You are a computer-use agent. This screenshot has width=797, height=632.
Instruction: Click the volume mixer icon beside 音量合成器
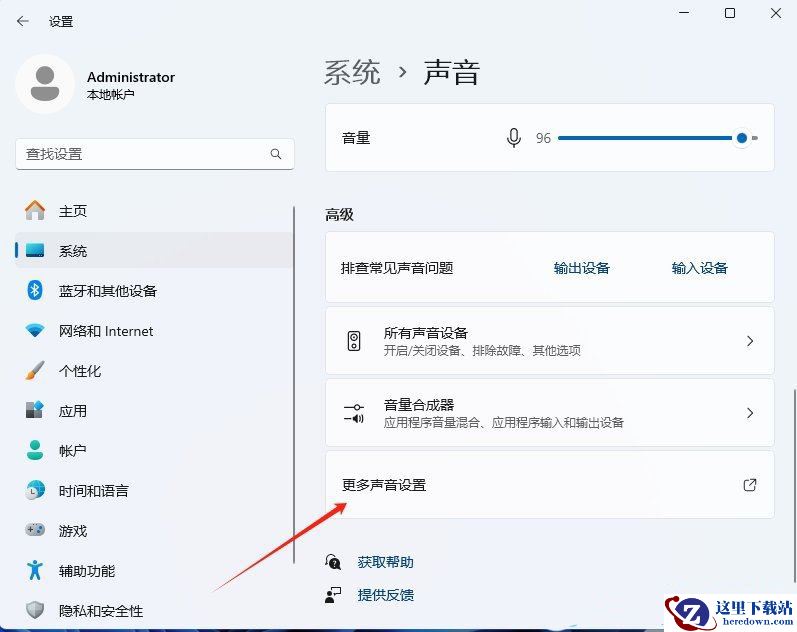[x=354, y=413]
